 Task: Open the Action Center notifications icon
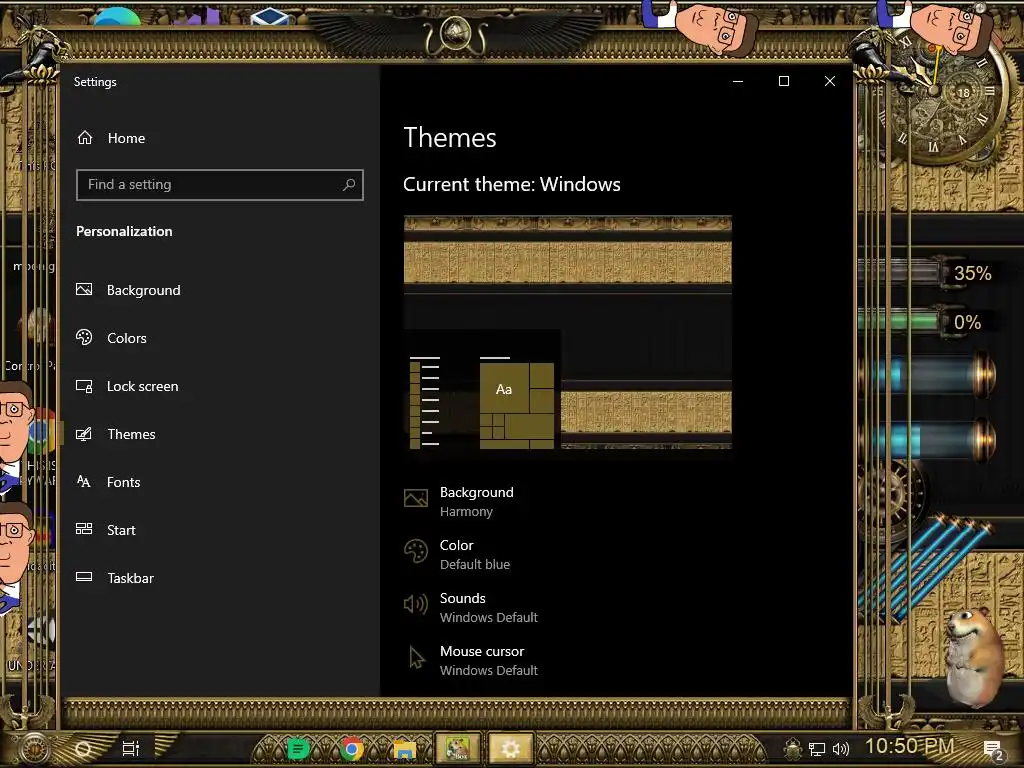point(993,750)
